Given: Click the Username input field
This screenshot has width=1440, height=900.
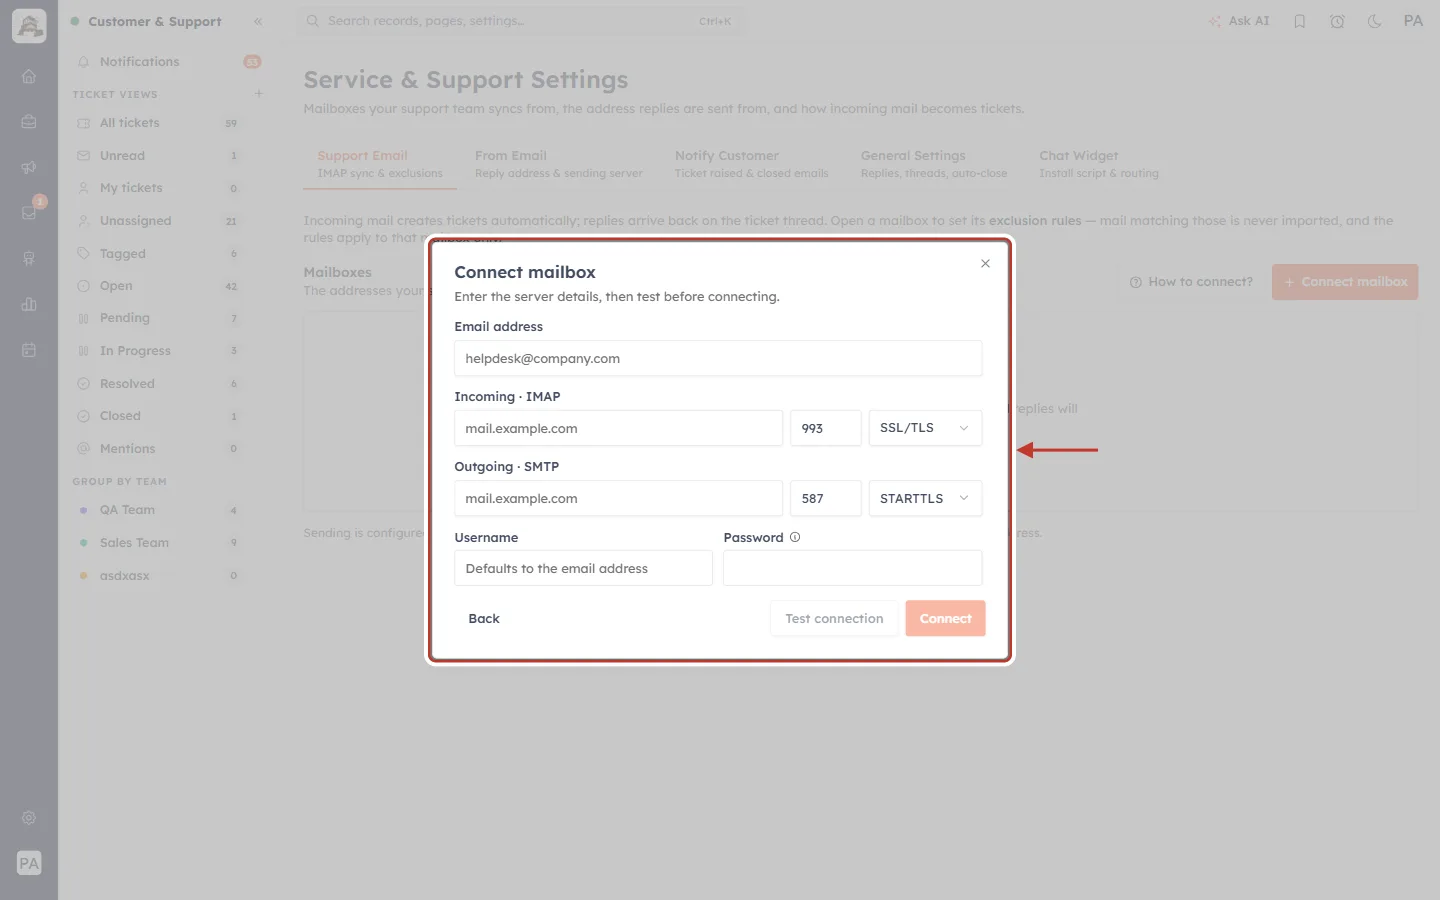Looking at the screenshot, I should (583, 568).
